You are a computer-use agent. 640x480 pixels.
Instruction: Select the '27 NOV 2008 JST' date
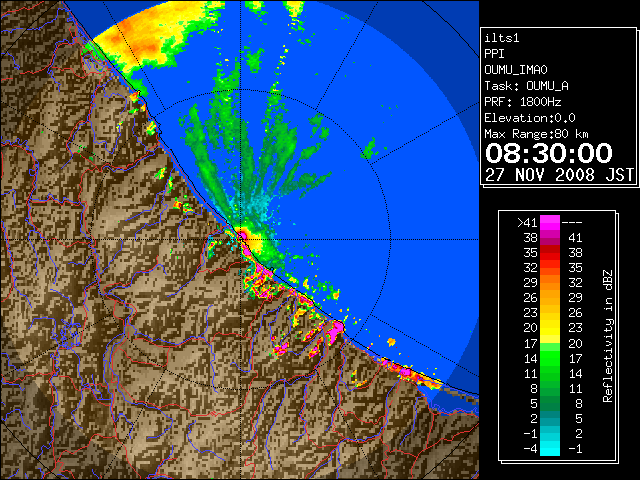click(559, 175)
